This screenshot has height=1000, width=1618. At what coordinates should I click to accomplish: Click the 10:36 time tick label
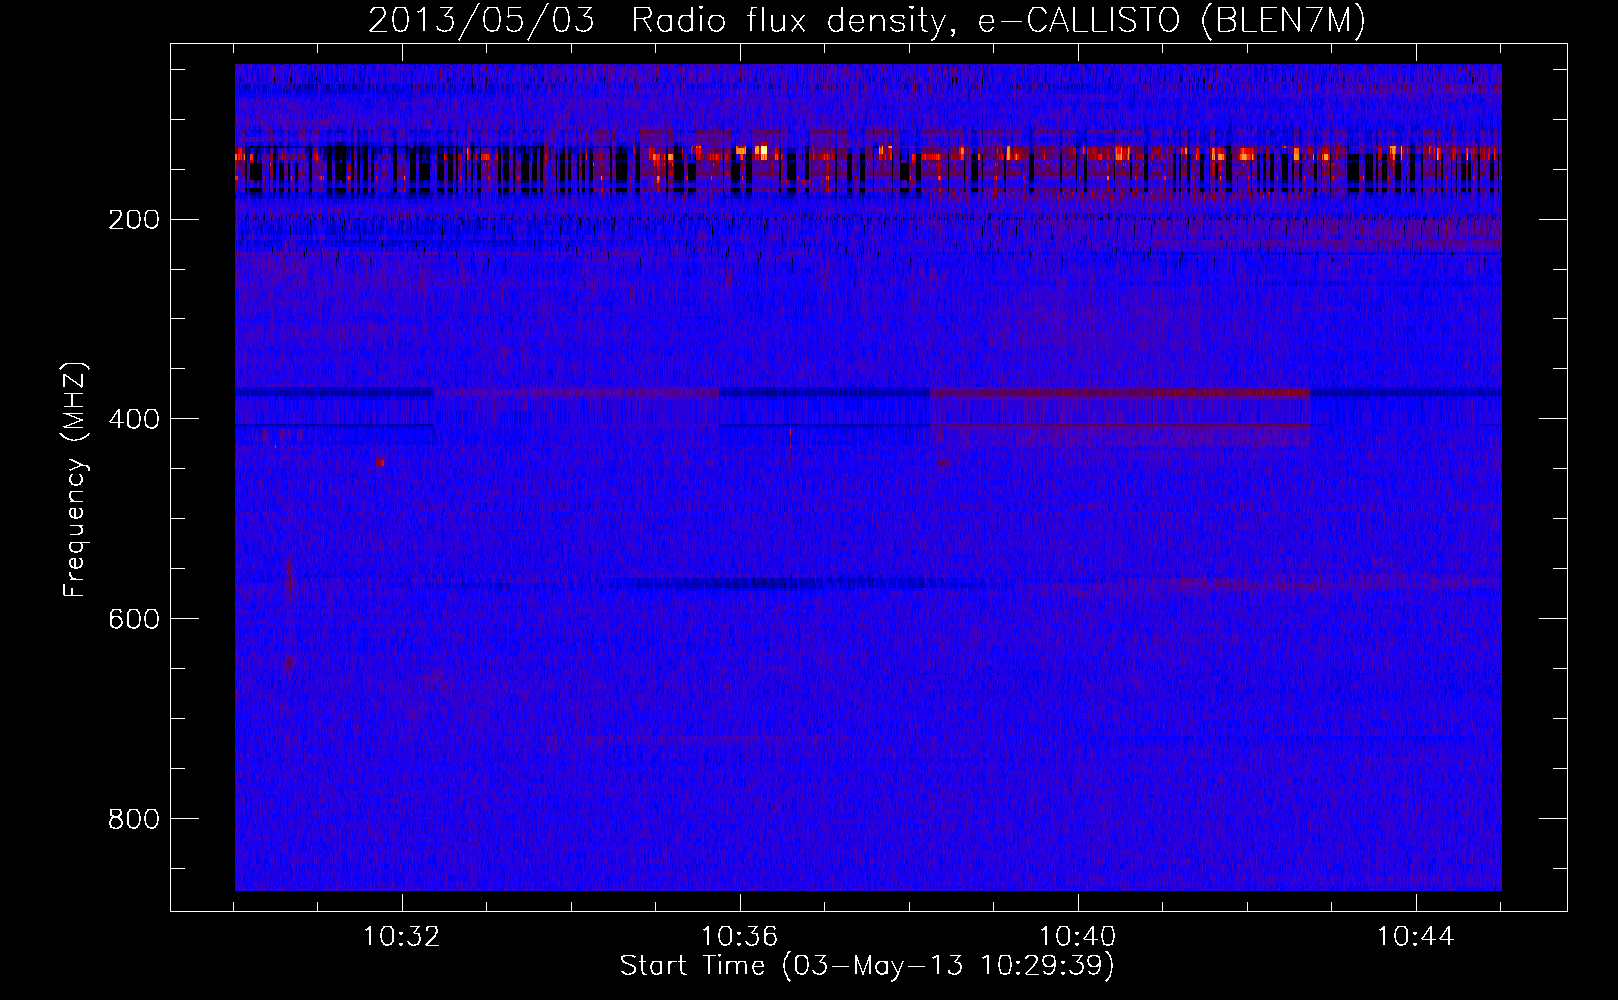tap(740, 937)
